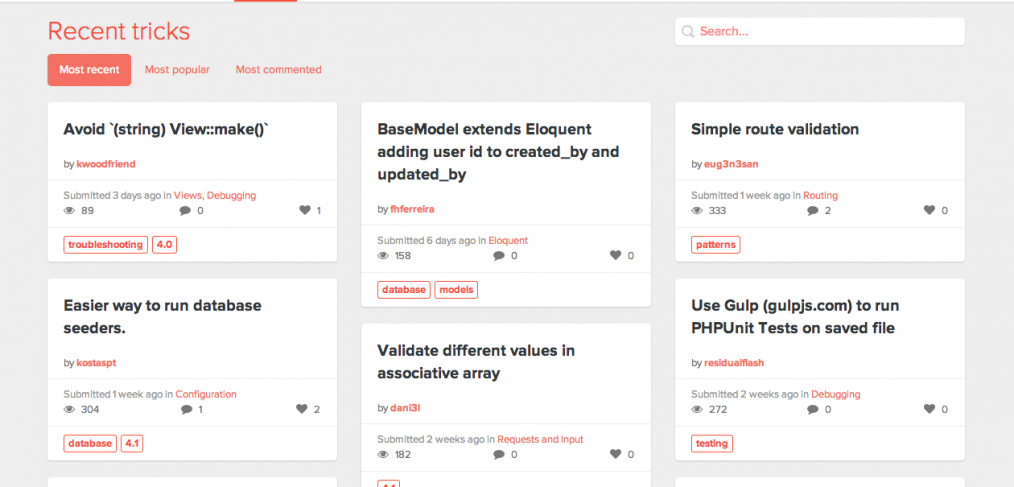Open Debugging category on Avoid View::make card
The width and height of the screenshot is (1014, 487).
pos(232,195)
